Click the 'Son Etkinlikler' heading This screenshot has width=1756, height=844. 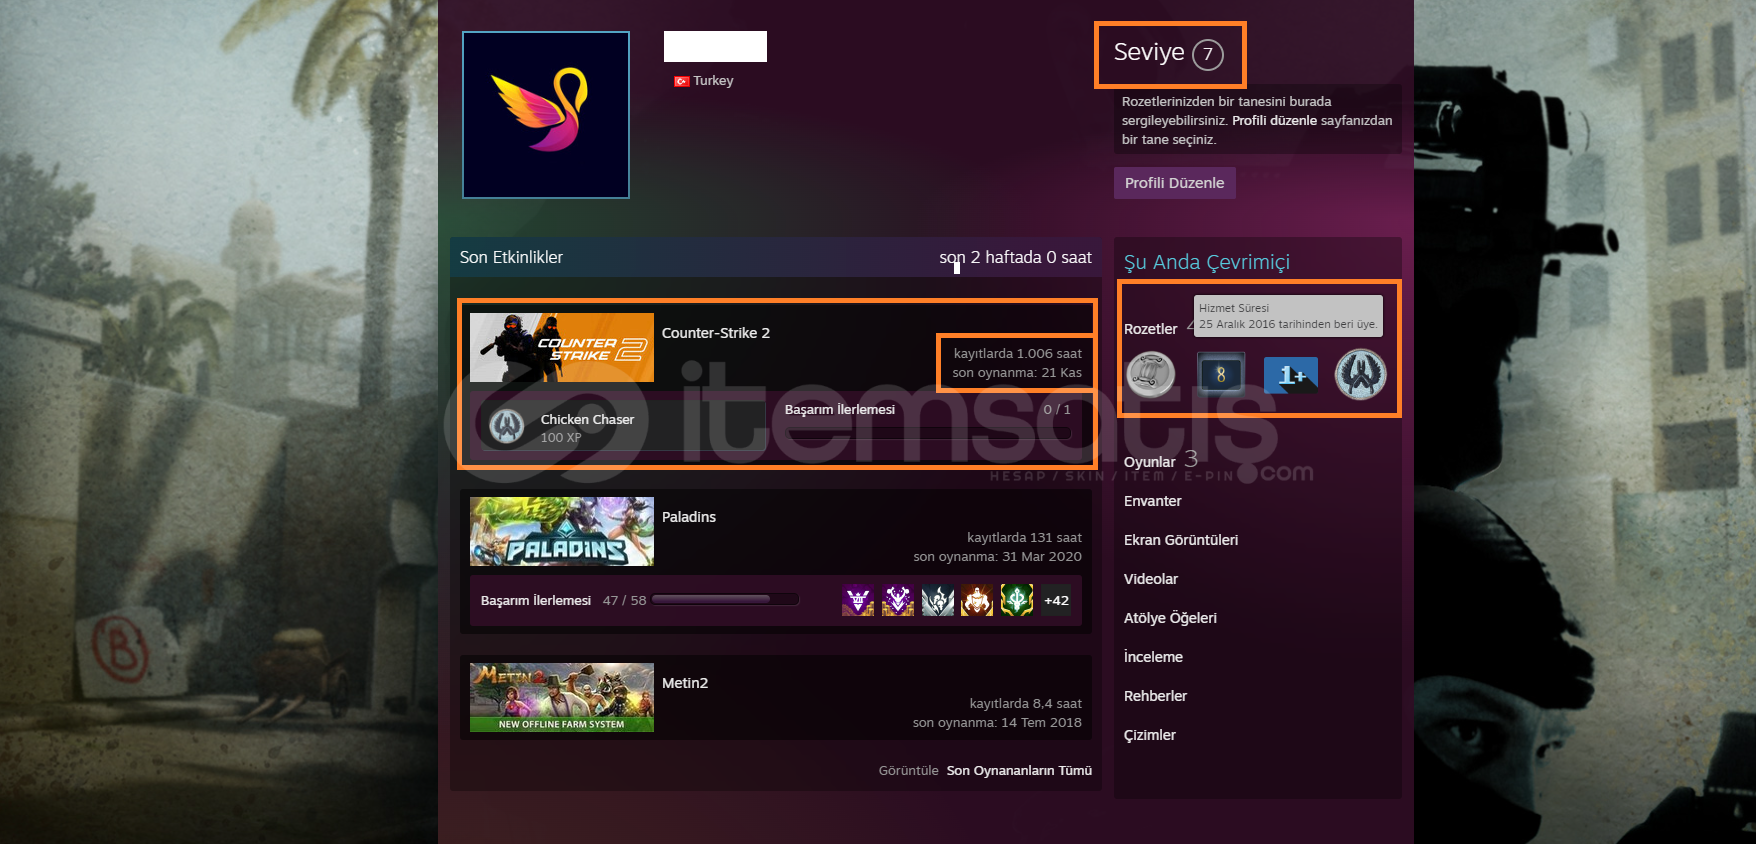511,257
